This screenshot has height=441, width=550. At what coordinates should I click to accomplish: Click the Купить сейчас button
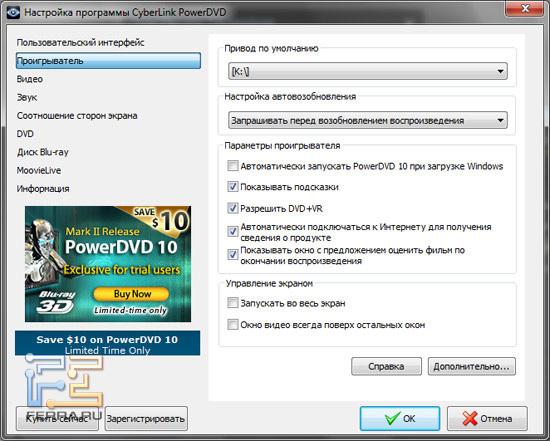click(57, 419)
